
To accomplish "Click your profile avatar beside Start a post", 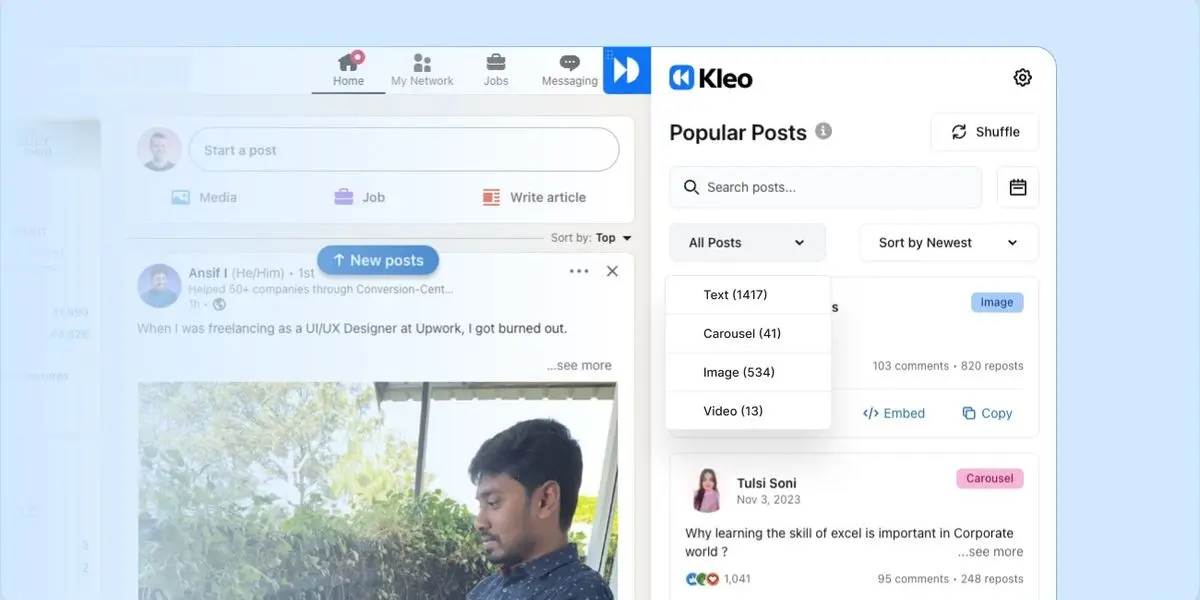I will tap(159, 150).
